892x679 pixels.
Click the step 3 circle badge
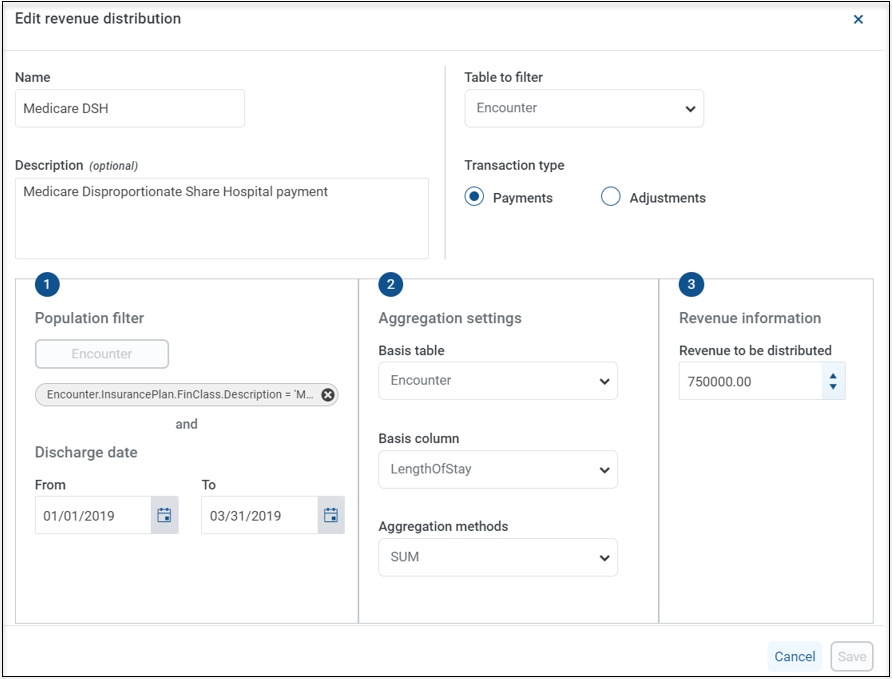tap(691, 284)
